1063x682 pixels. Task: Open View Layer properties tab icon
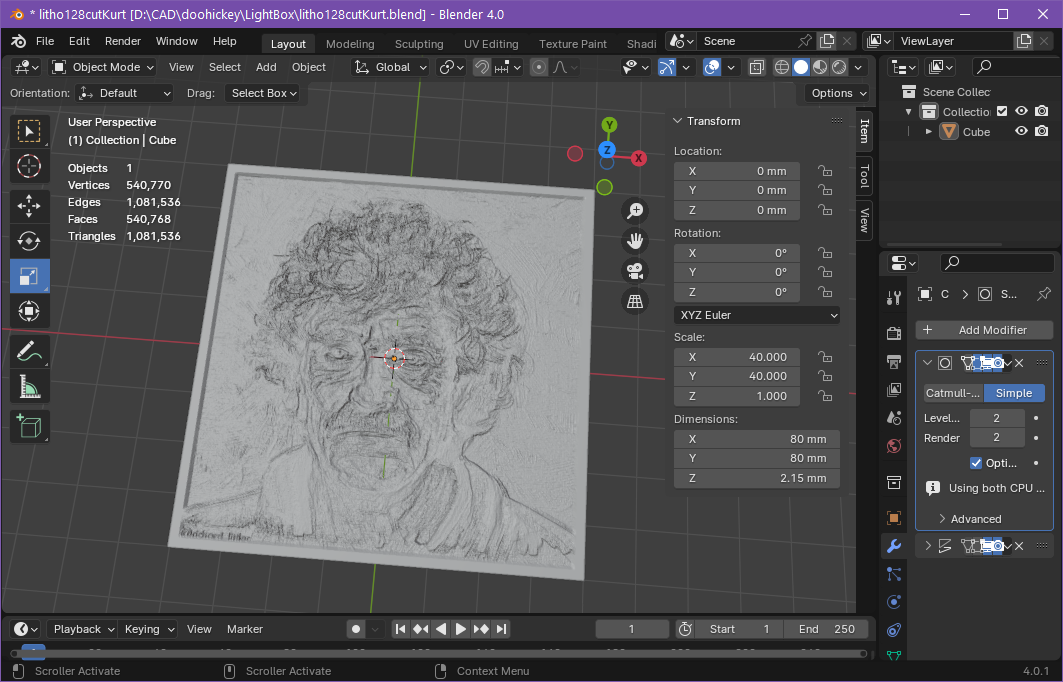pos(894,390)
